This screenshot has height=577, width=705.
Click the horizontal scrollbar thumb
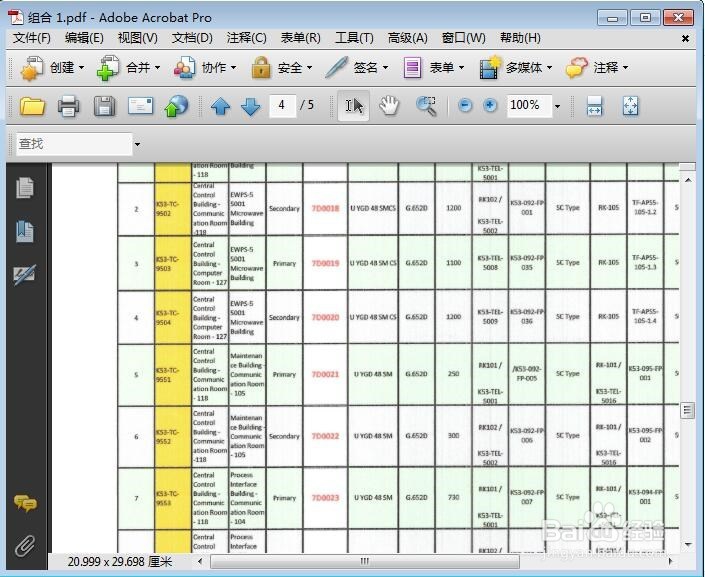(365, 561)
